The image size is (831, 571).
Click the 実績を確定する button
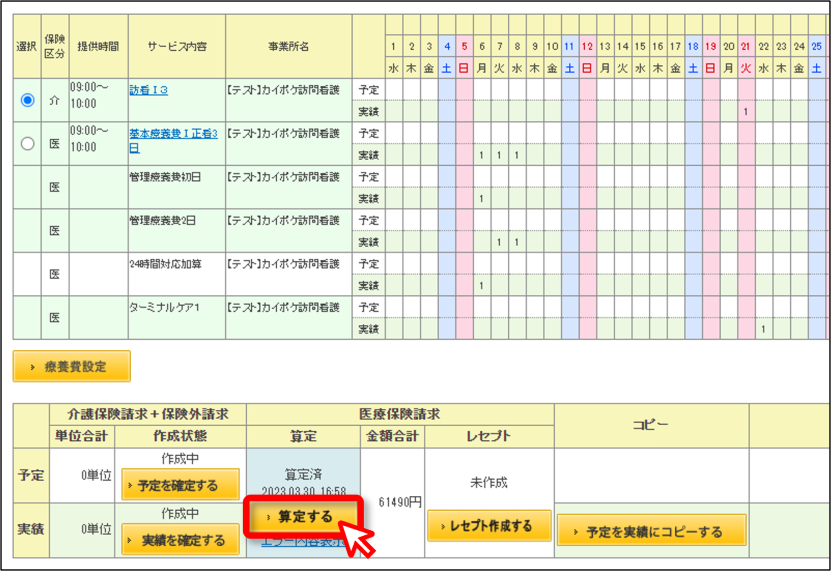click(180, 540)
